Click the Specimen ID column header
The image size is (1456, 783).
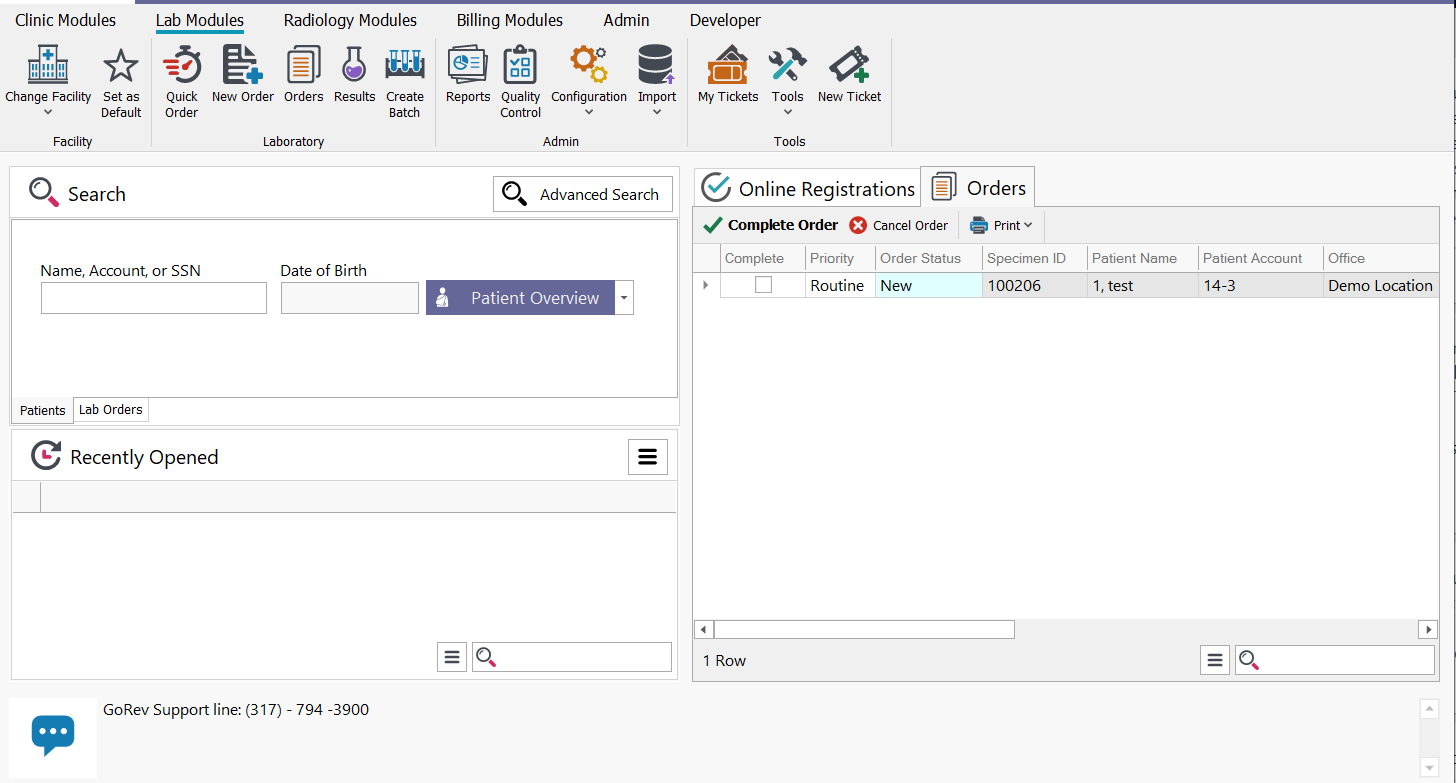click(1035, 258)
